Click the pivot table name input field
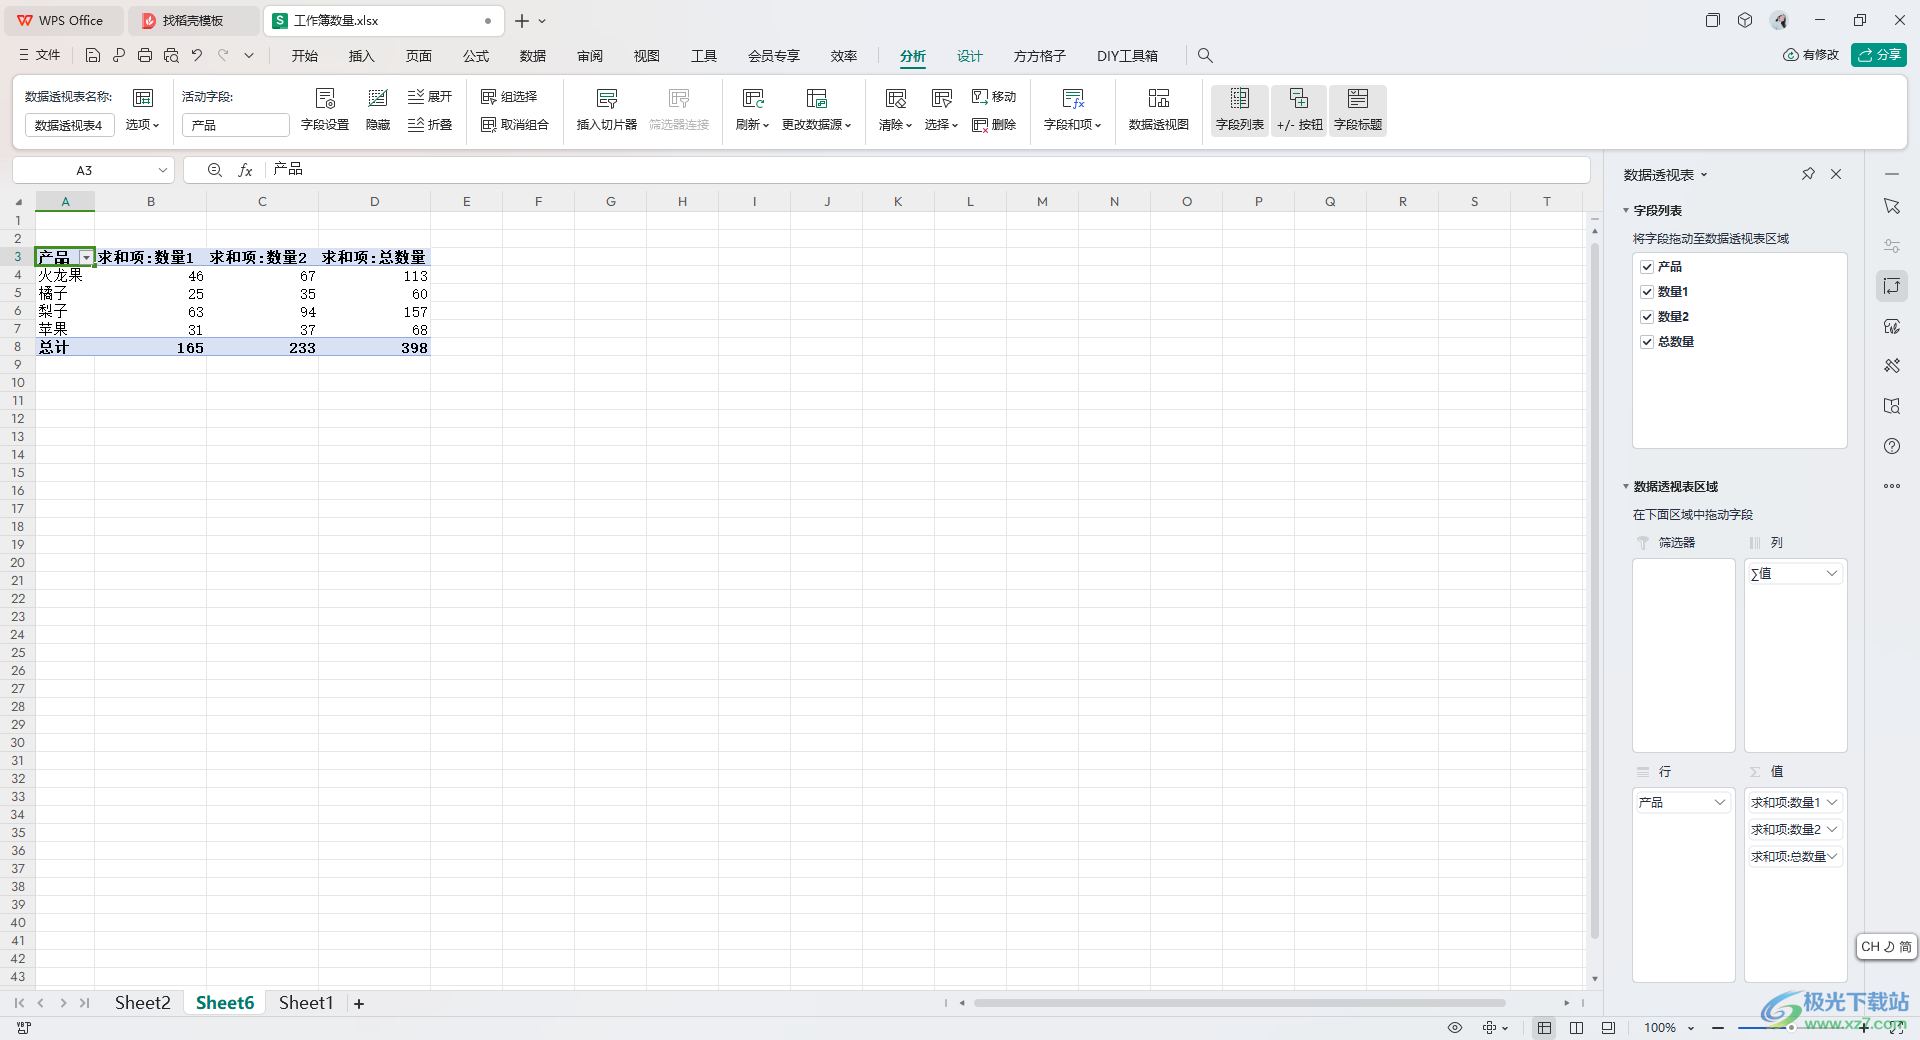 (69, 125)
